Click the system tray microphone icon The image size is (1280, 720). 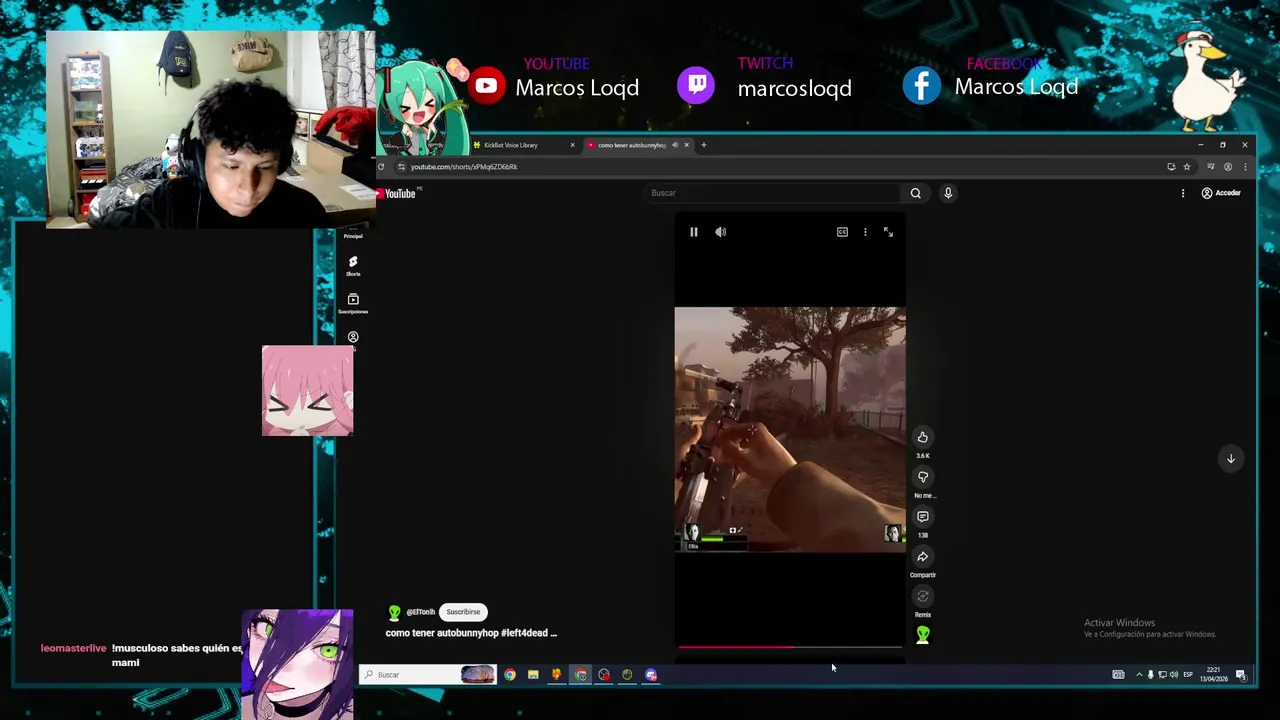(1150, 675)
